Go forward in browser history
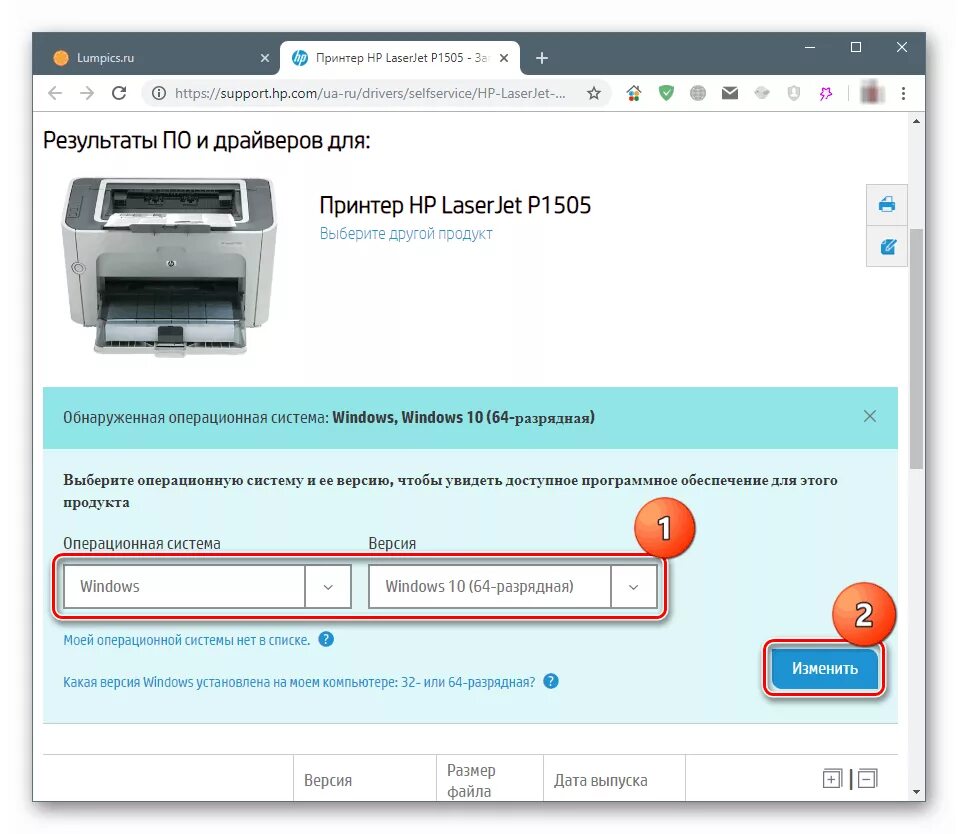This screenshot has height=834, width=958. (87, 93)
